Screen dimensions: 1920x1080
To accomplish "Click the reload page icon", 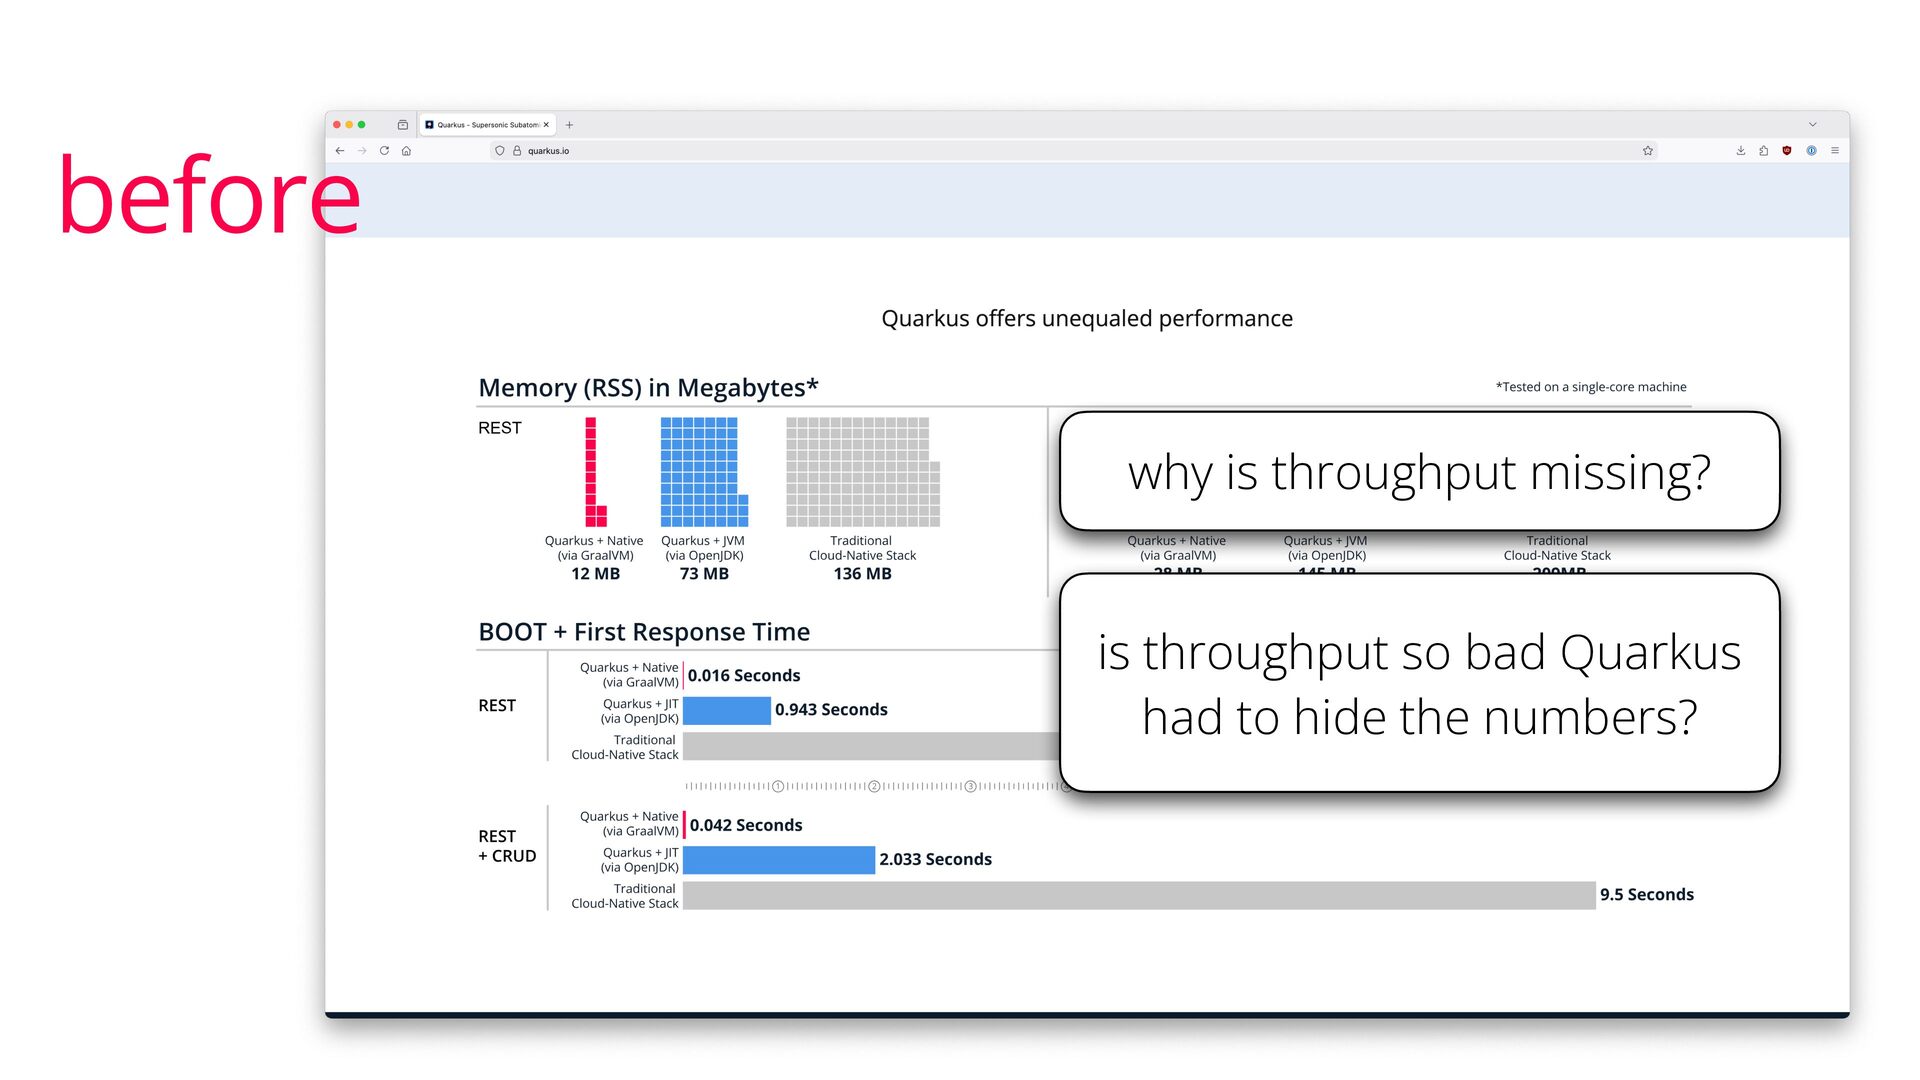I will [x=384, y=151].
